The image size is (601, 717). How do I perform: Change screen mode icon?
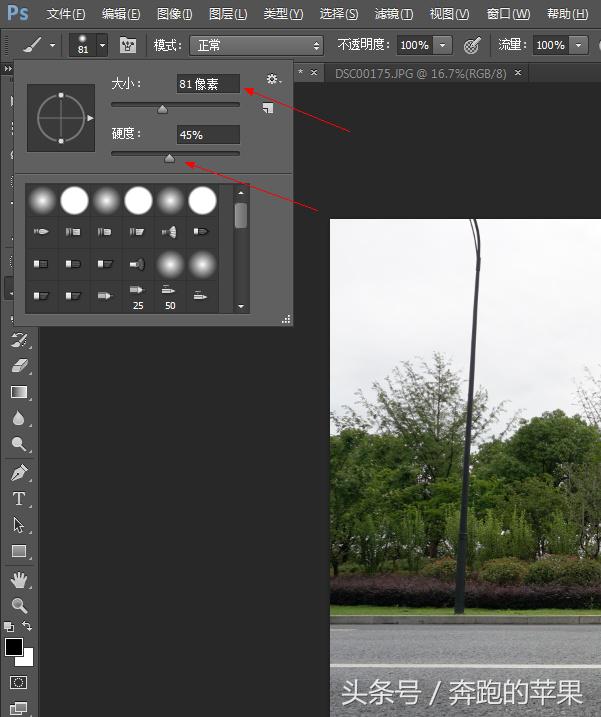18,708
